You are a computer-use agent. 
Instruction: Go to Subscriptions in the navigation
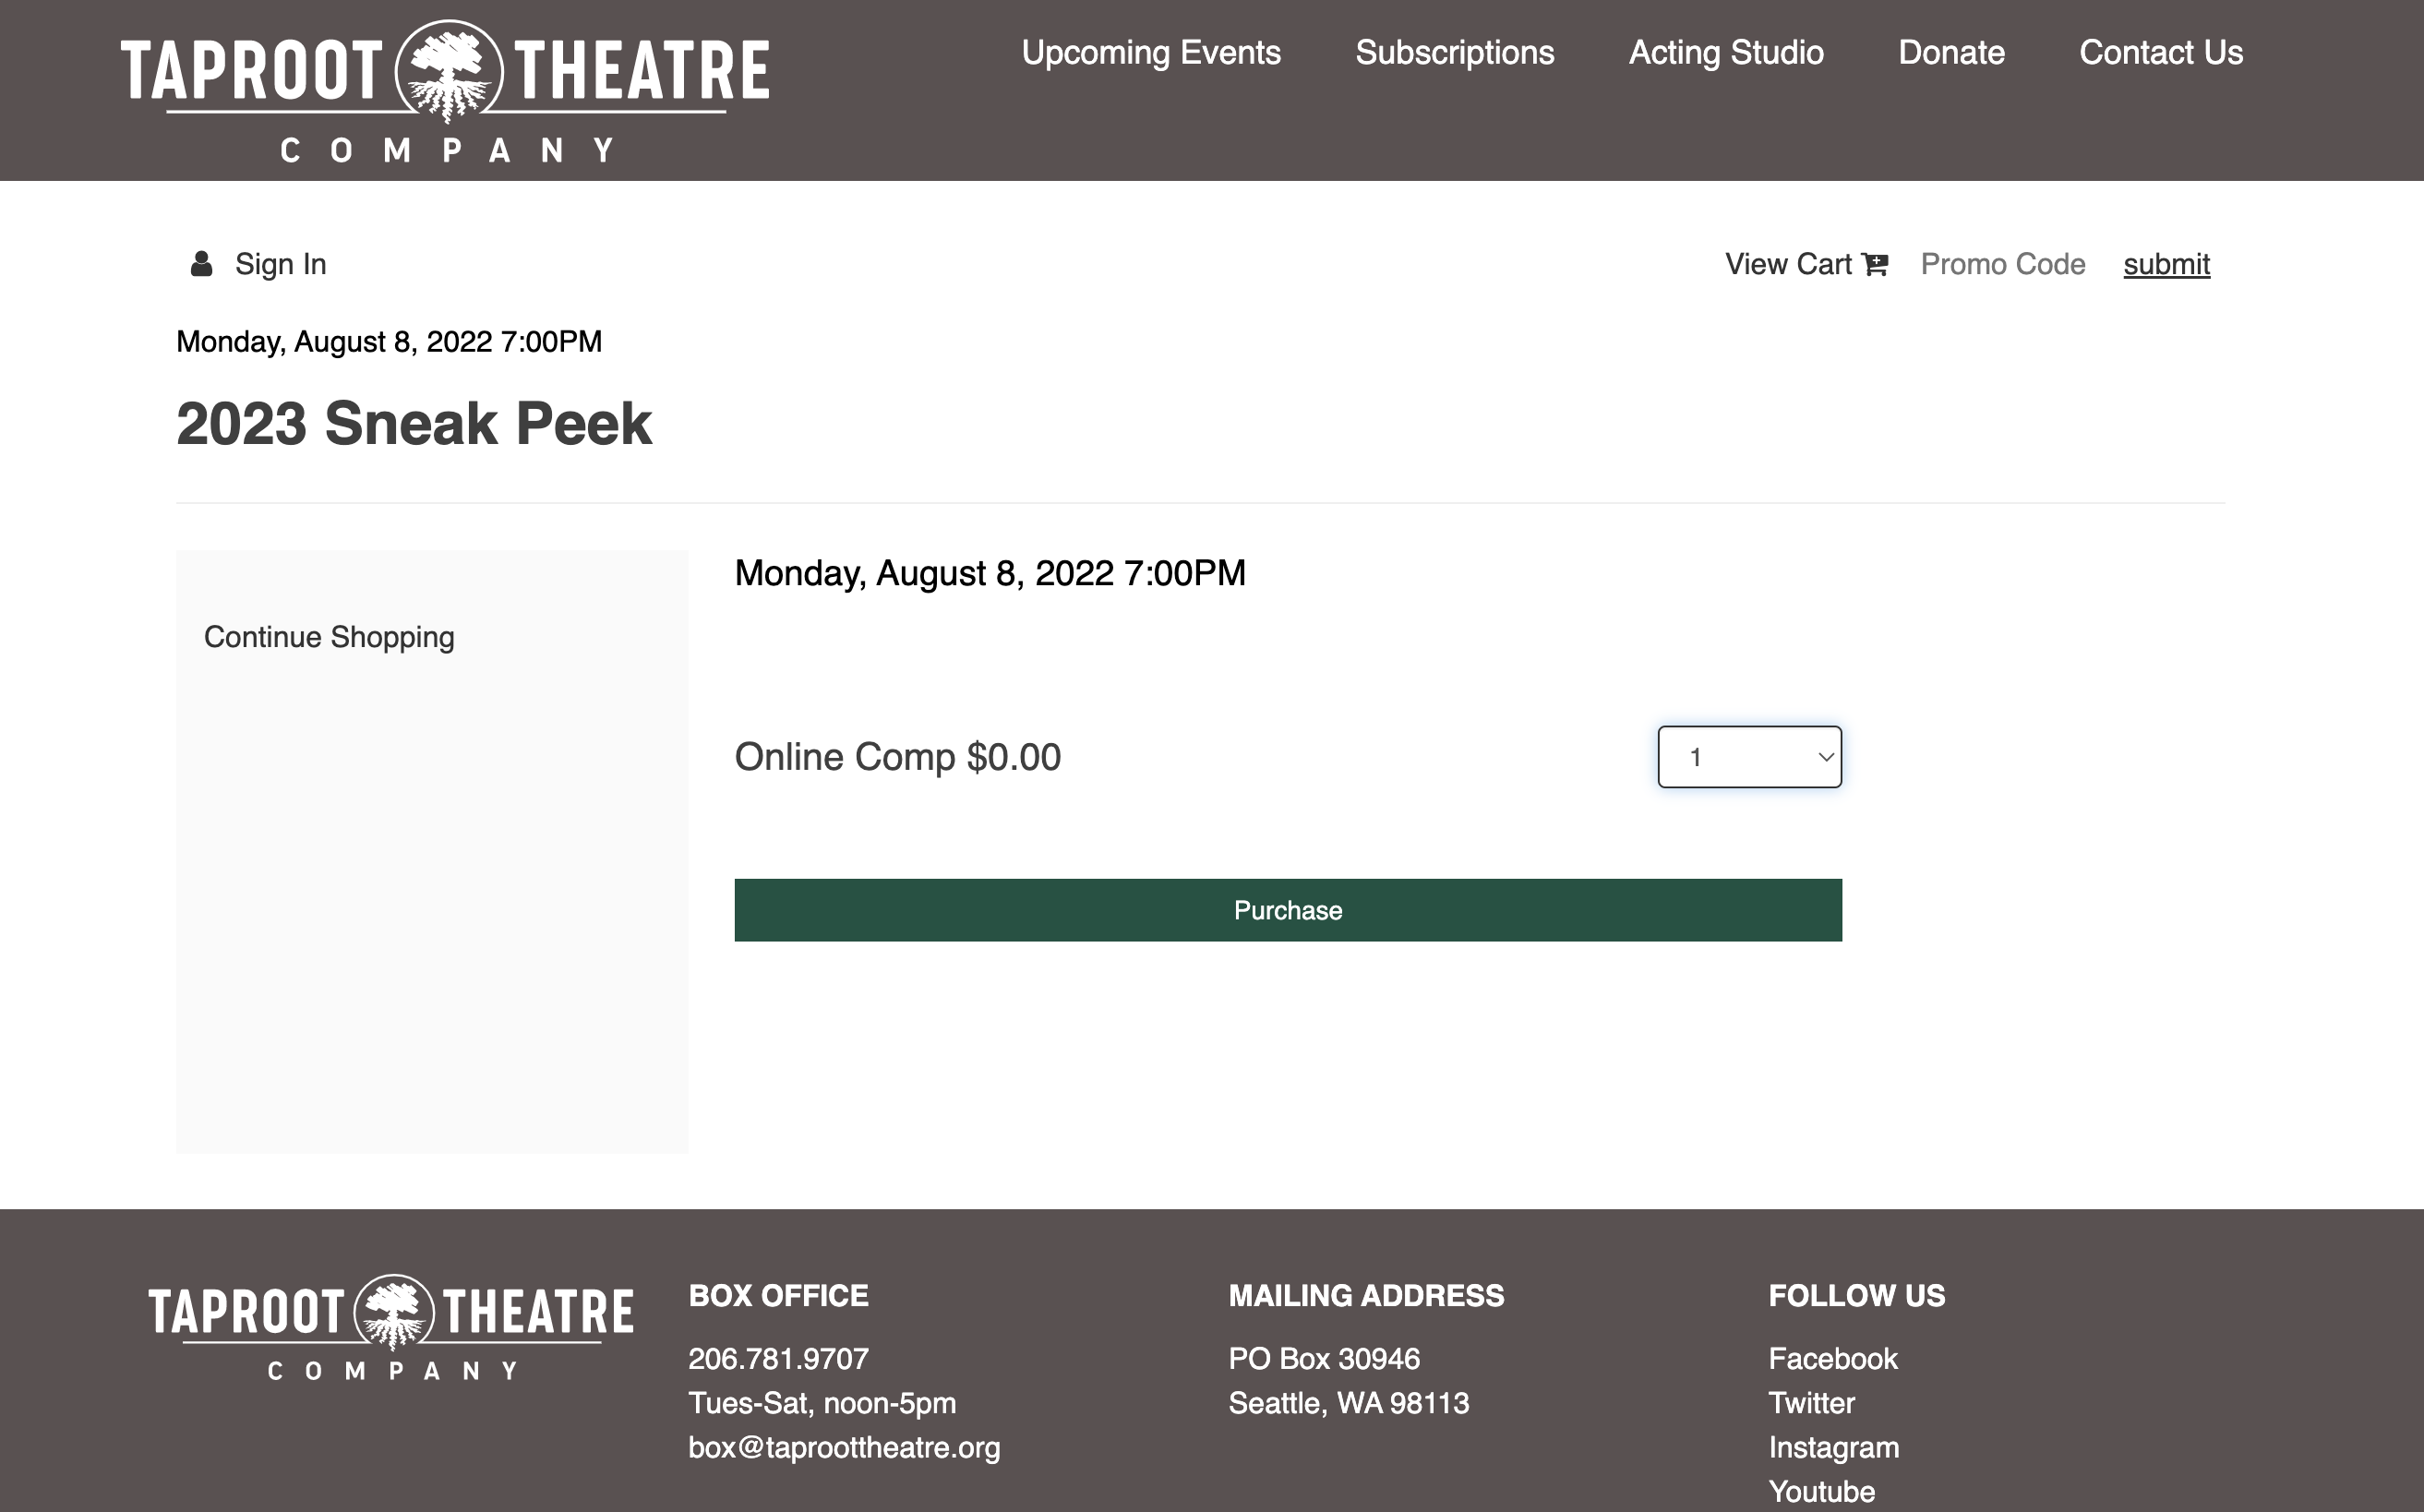coord(1454,52)
